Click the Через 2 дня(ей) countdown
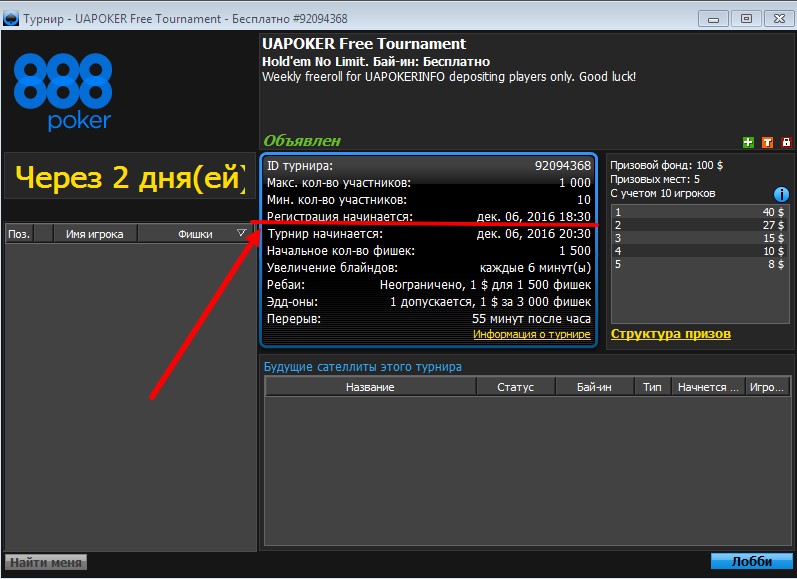This screenshot has height=579, width=797. [130, 177]
